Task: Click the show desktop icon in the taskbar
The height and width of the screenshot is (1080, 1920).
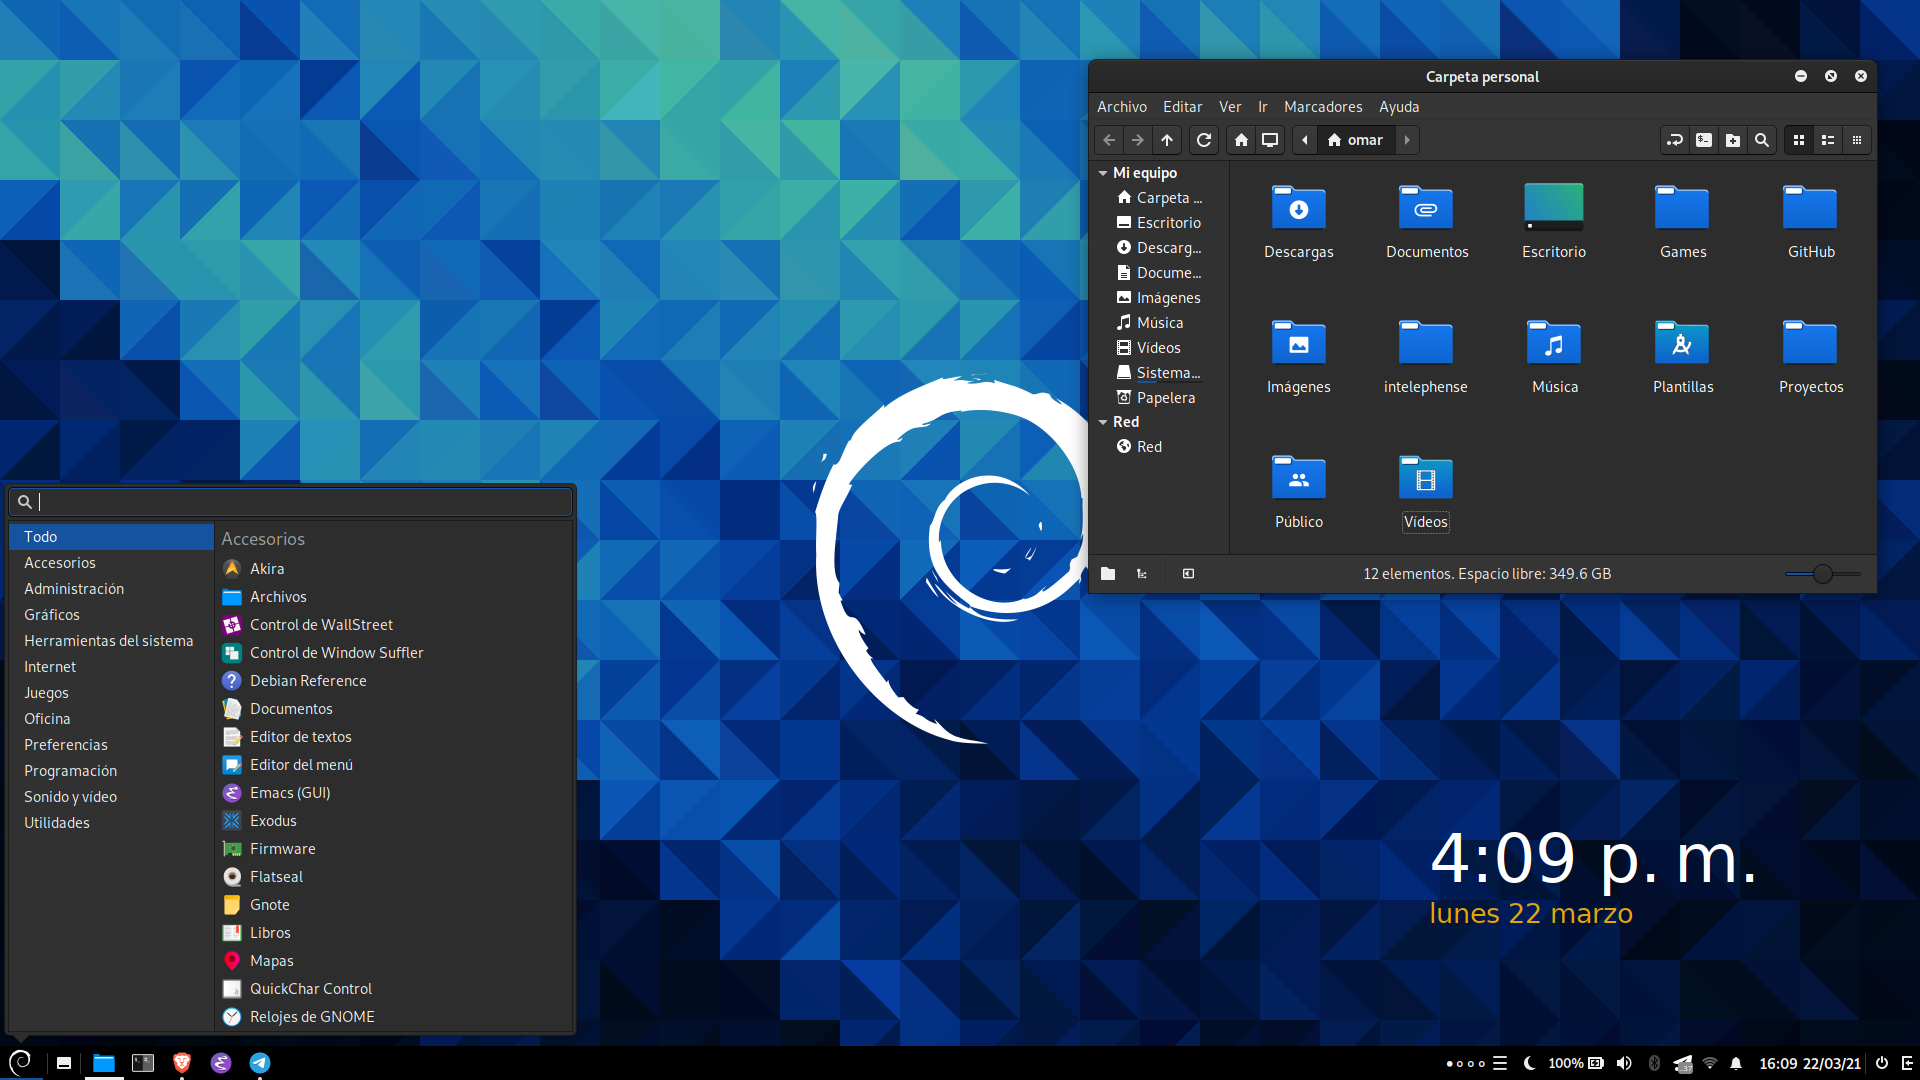Action: tap(64, 1063)
